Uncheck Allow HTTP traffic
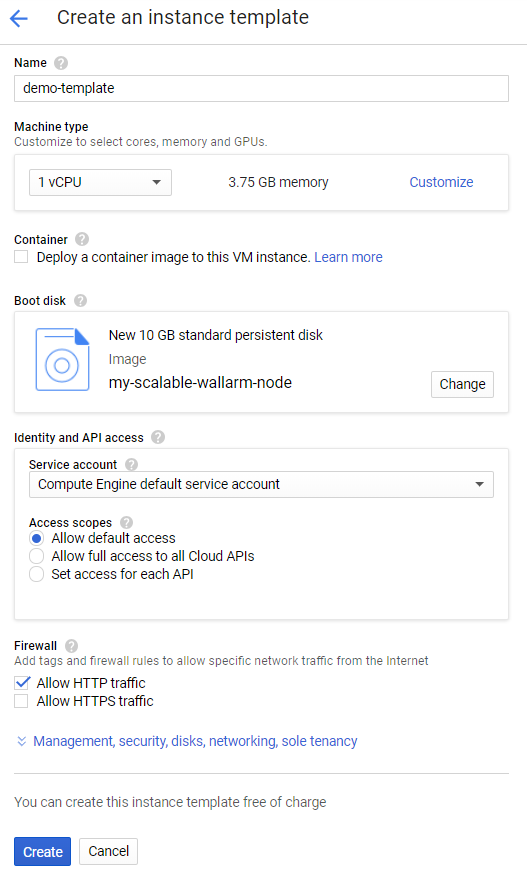The width and height of the screenshot is (527, 873). pos(21,683)
